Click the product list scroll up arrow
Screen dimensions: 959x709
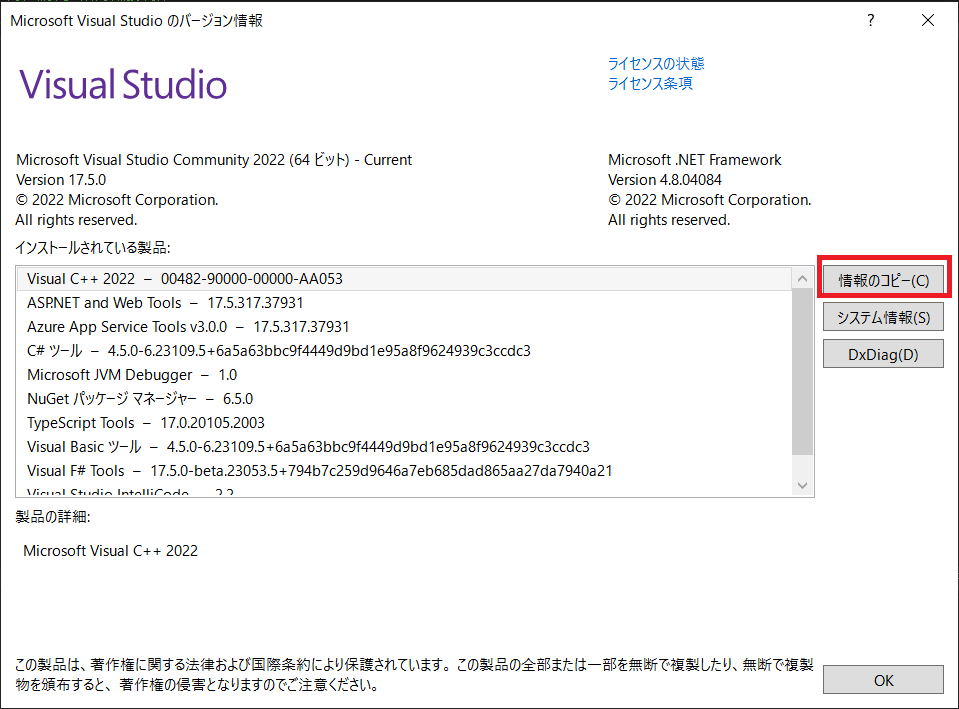(x=802, y=279)
